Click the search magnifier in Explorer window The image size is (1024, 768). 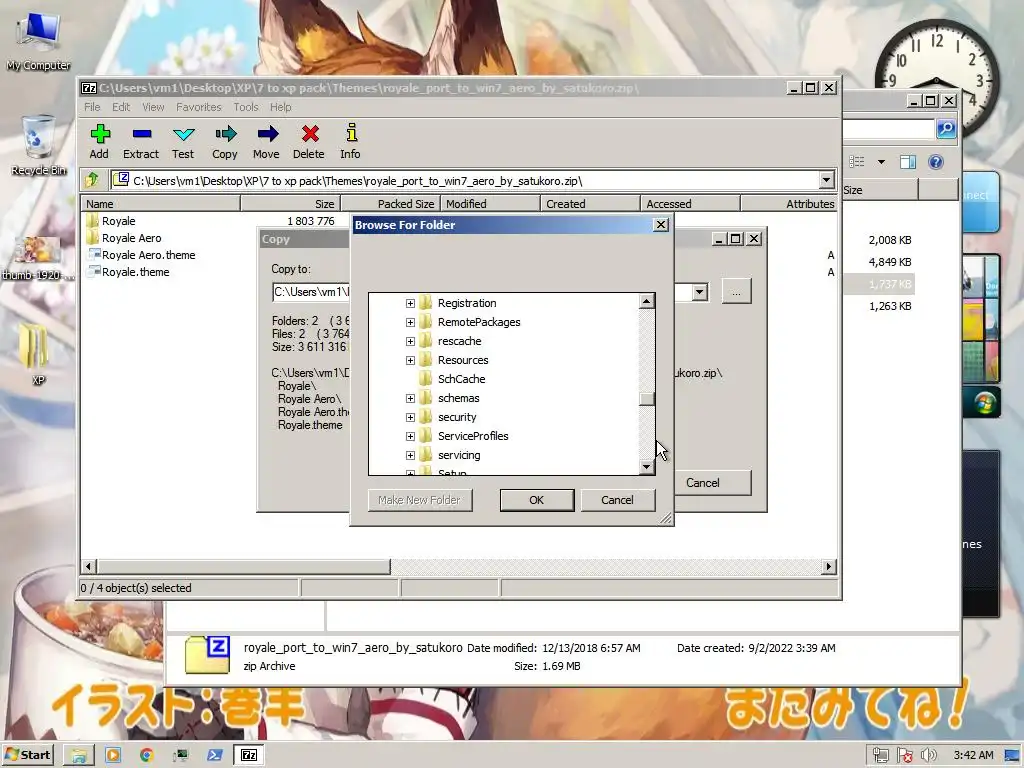[x=946, y=129]
